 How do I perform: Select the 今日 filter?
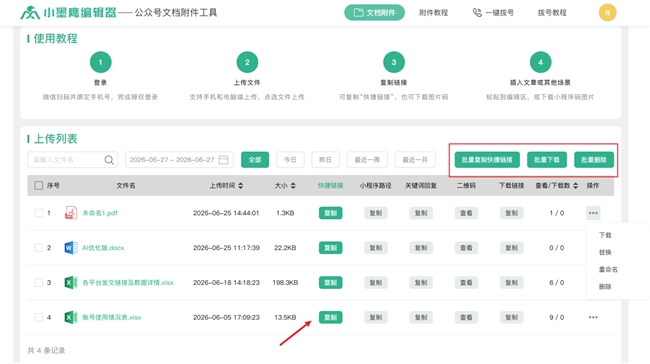point(290,160)
